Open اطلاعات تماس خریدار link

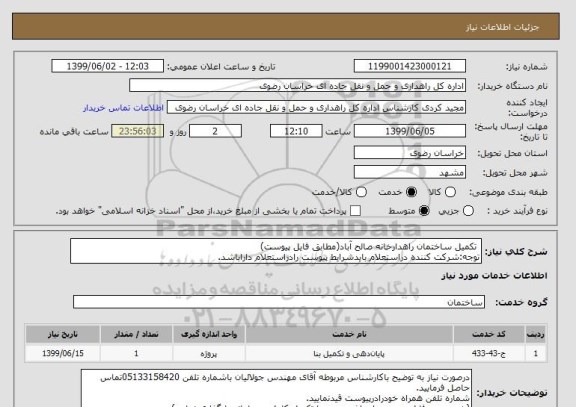[x=123, y=108]
